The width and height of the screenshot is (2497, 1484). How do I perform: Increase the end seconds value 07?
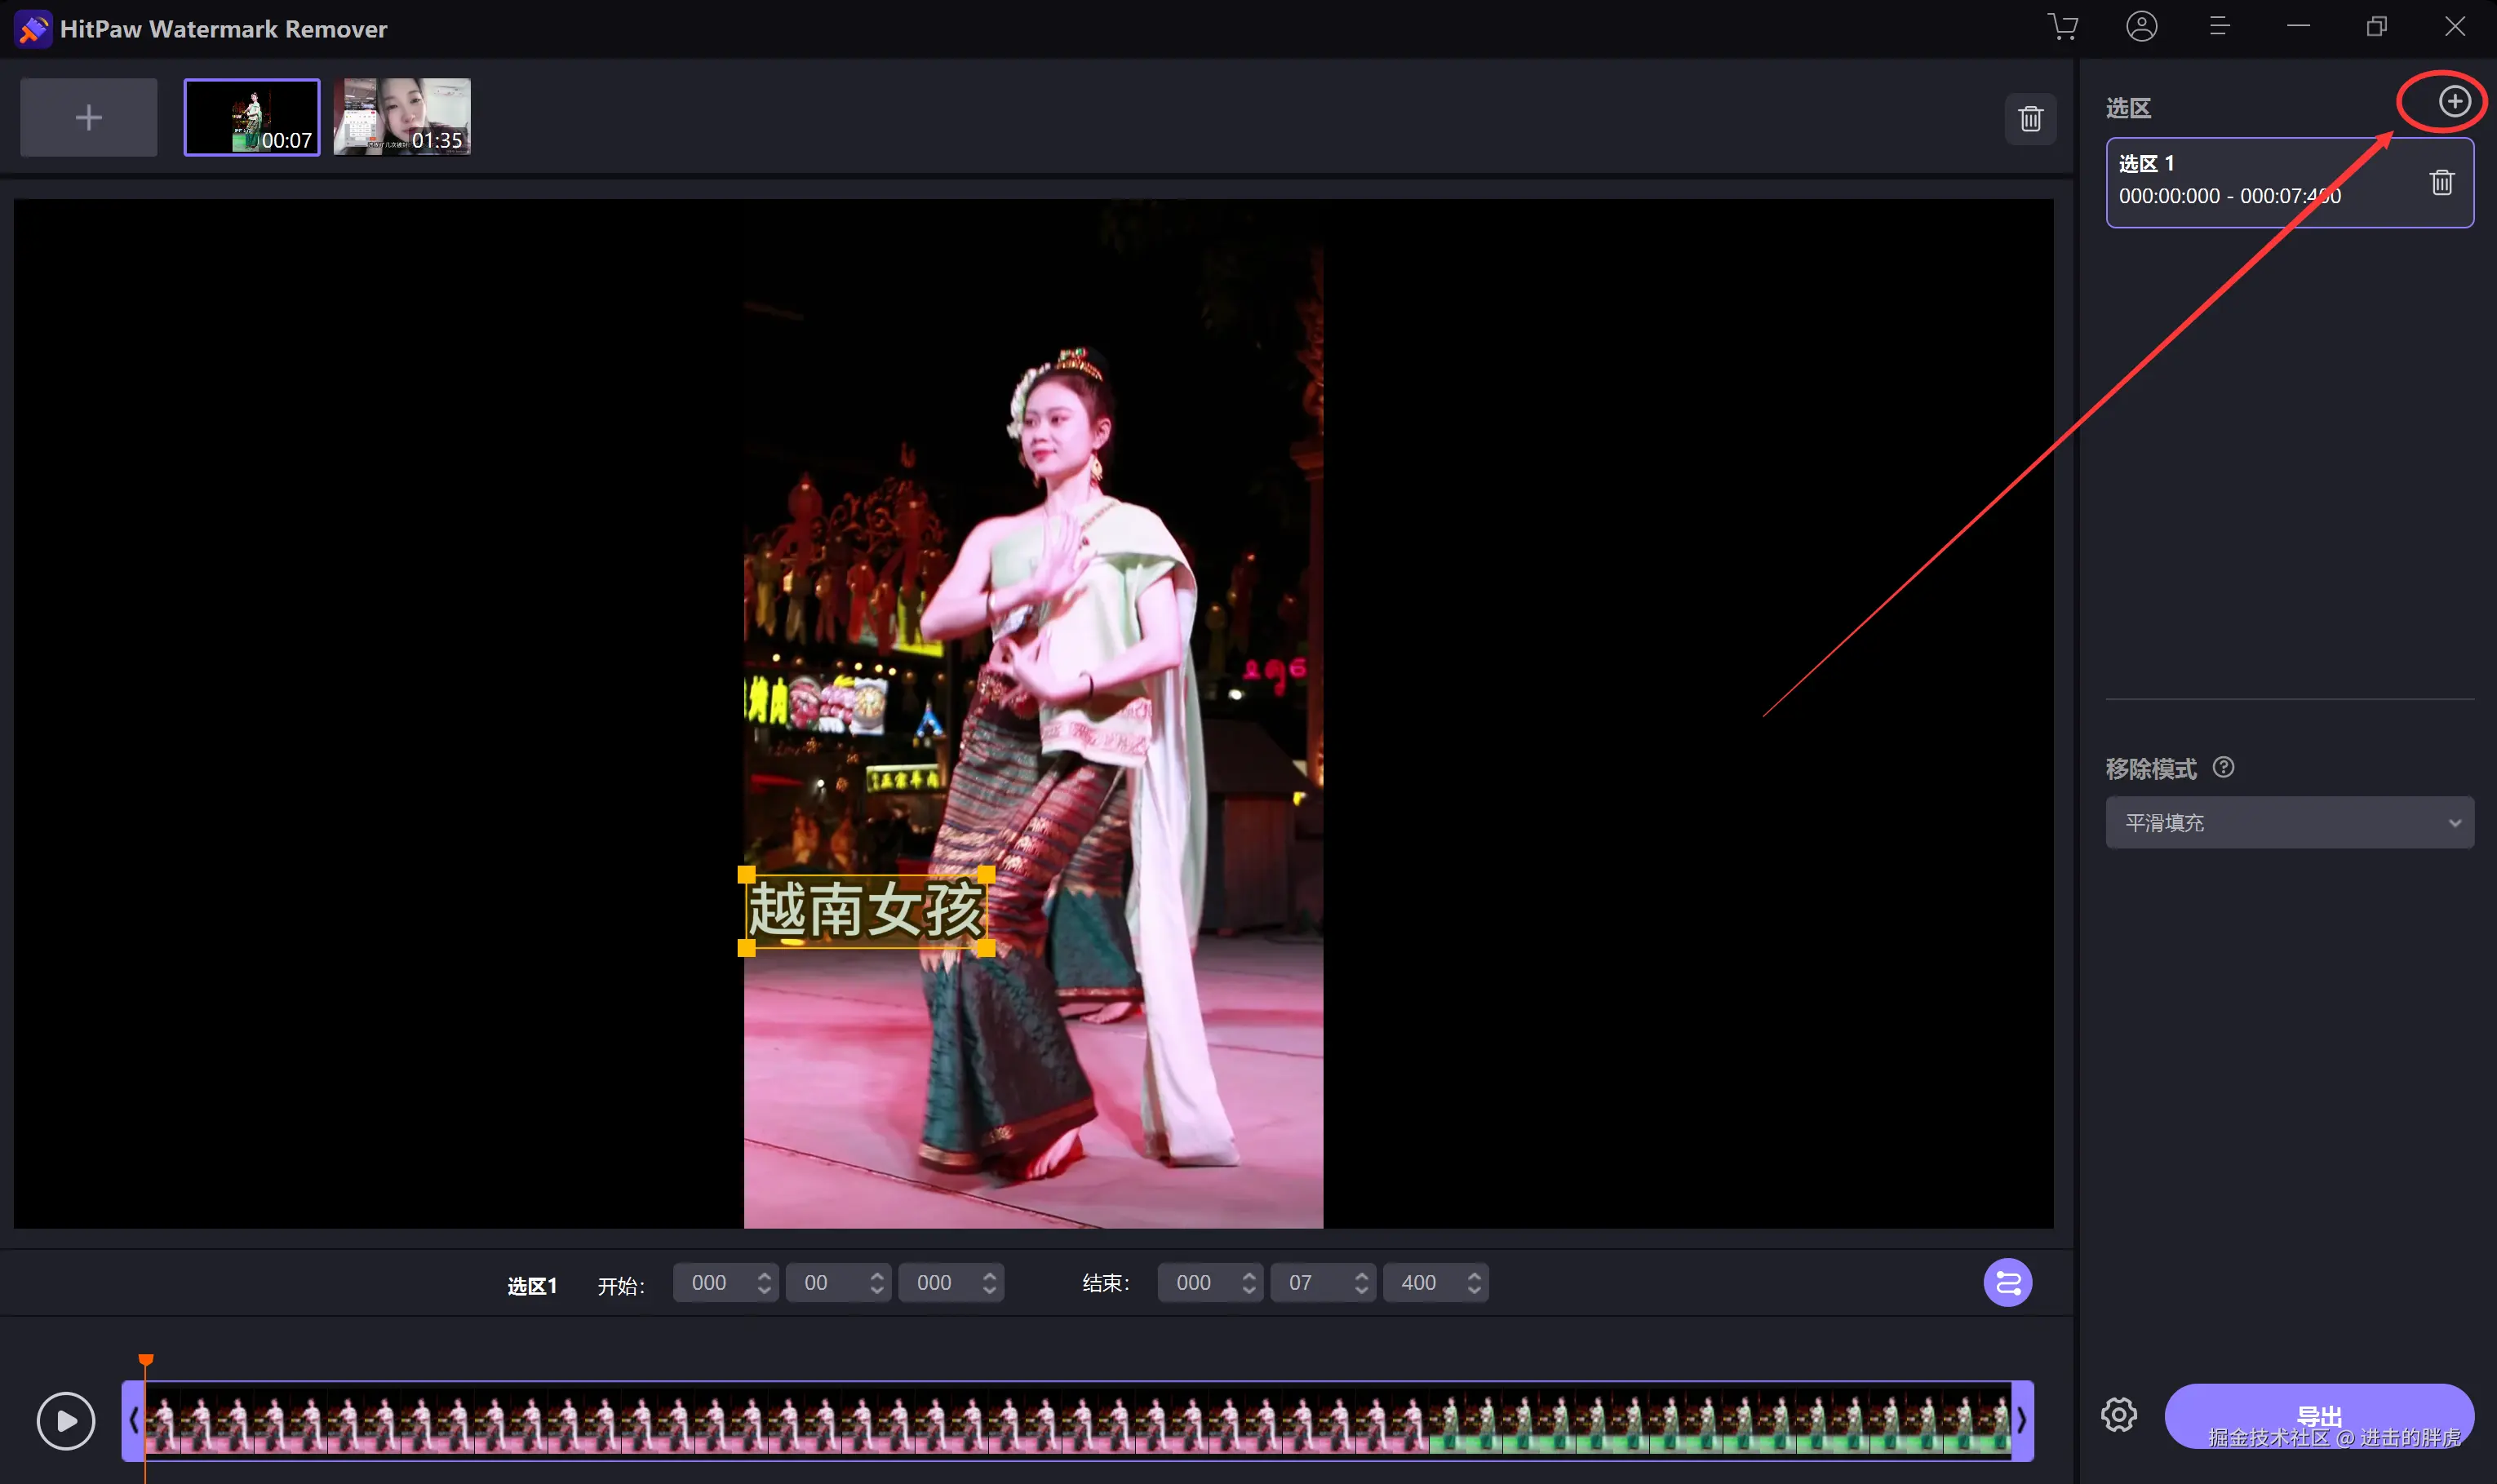[1361, 1275]
